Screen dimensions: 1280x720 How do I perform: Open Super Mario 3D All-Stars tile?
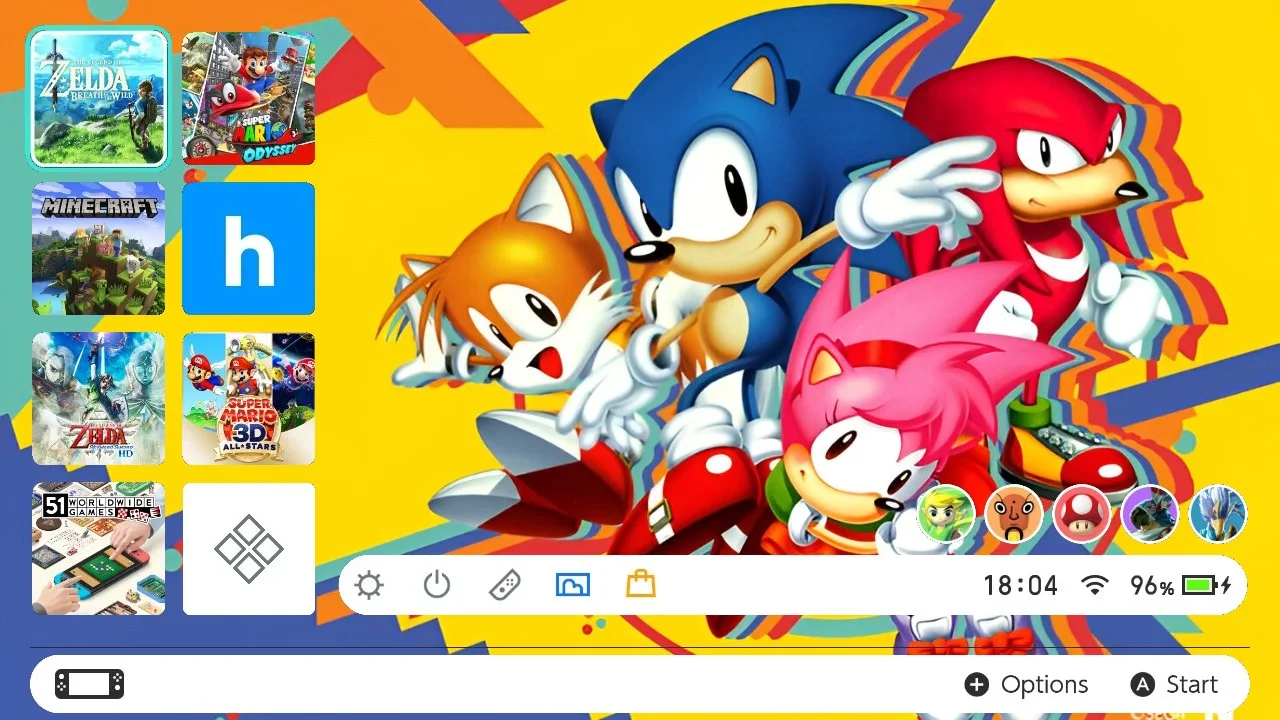tap(249, 398)
